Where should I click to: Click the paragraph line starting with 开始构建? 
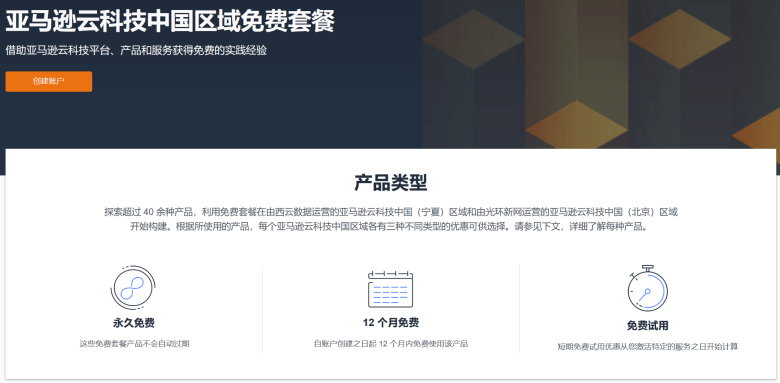tap(390, 227)
